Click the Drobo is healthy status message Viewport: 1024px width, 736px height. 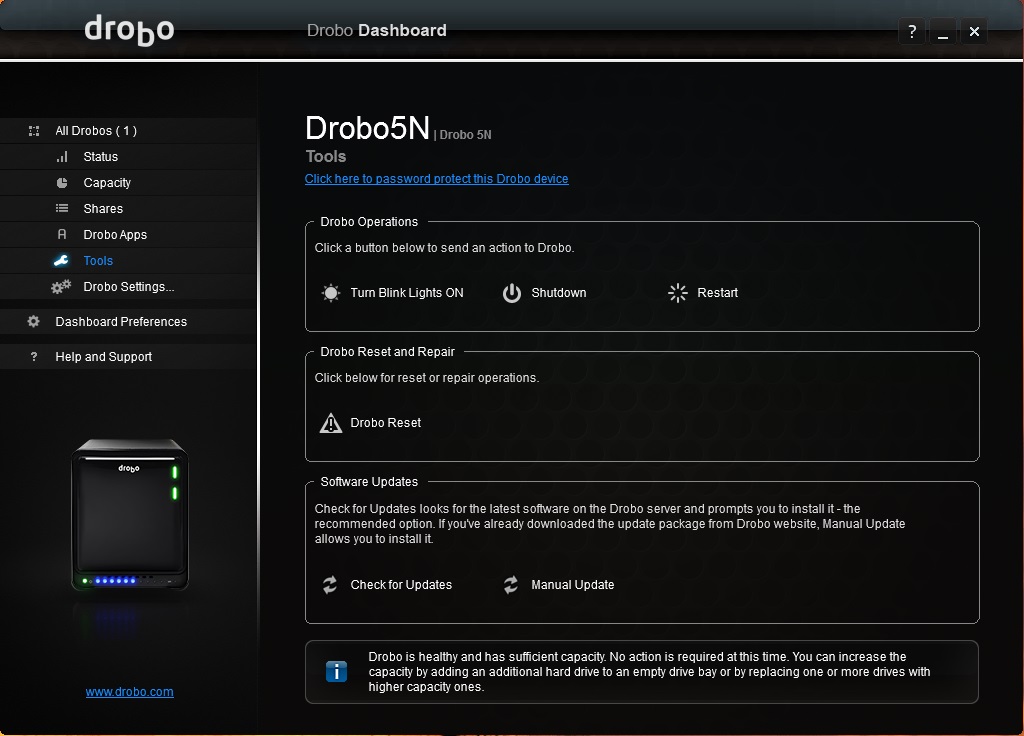tap(649, 672)
